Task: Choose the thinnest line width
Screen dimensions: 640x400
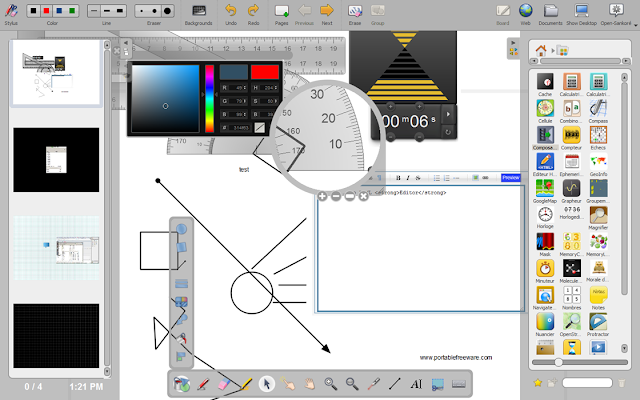Action: click(93, 11)
